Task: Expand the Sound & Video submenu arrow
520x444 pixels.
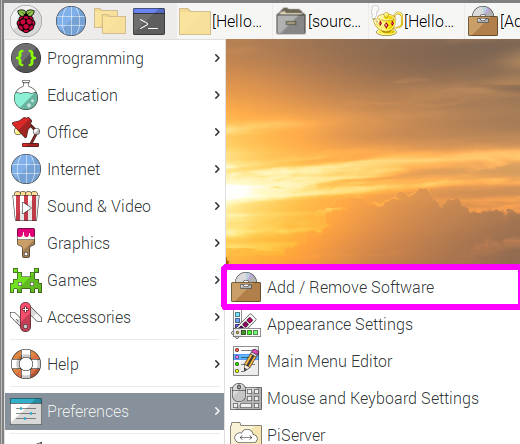Action: (217, 206)
